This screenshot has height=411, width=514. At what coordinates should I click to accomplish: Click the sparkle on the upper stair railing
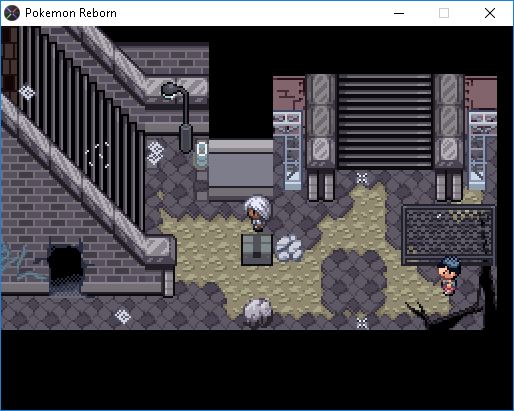pyautogui.click(x=27, y=92)
